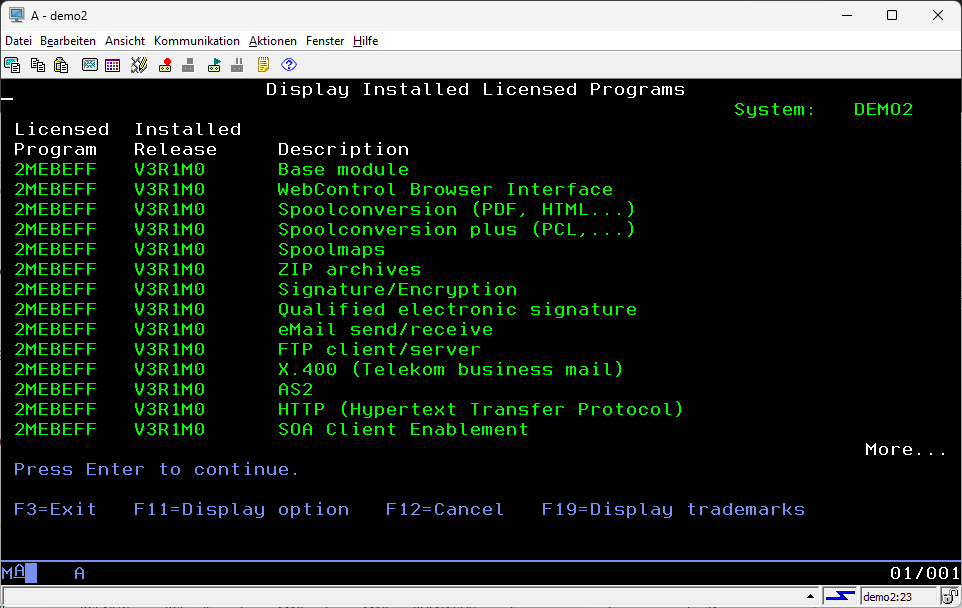Image resolution: width=962 pixels, height=608 pixels.
Task: Open the keyboard remap pencil icon
Action: (139, 65)
